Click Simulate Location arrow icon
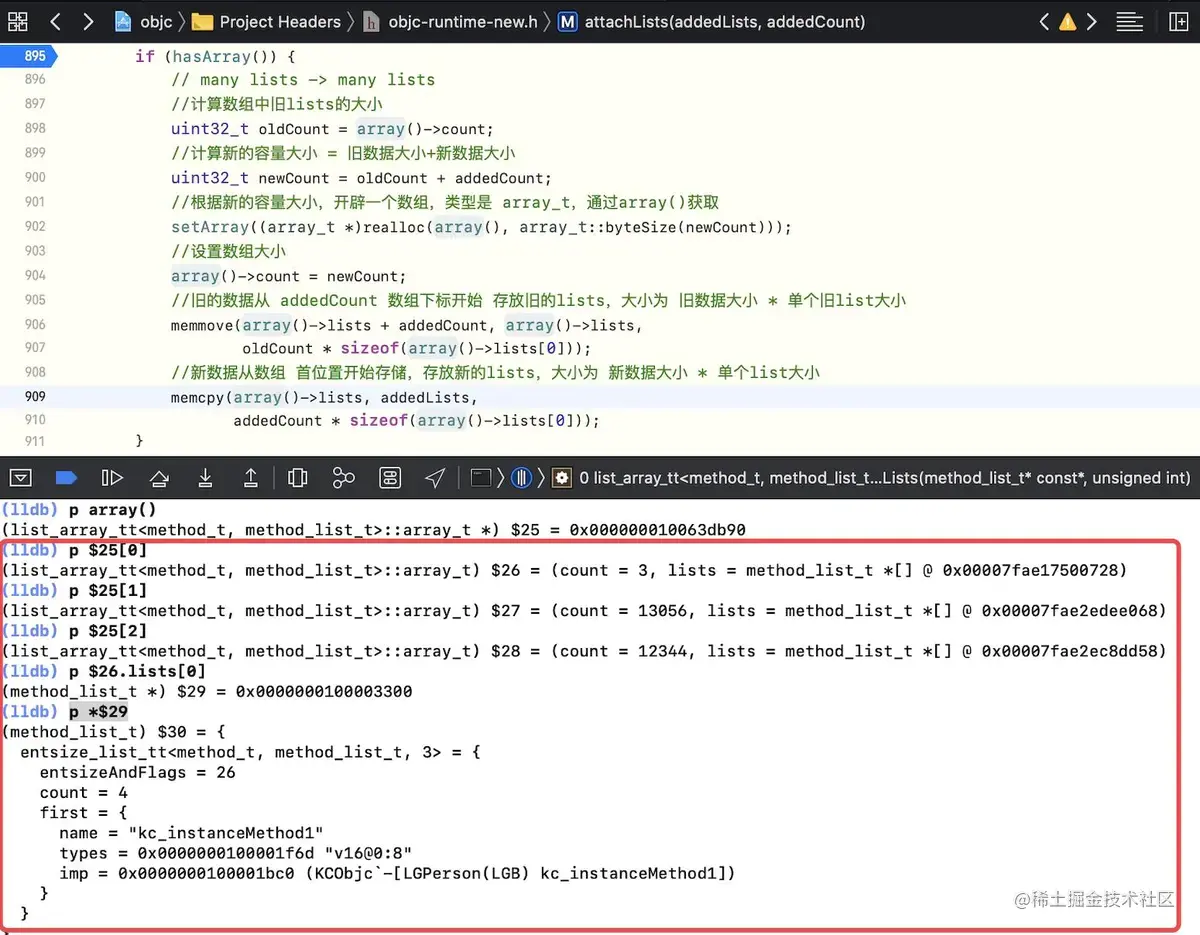The width and height of the screenshot is (1200, 935). [435, 478]
